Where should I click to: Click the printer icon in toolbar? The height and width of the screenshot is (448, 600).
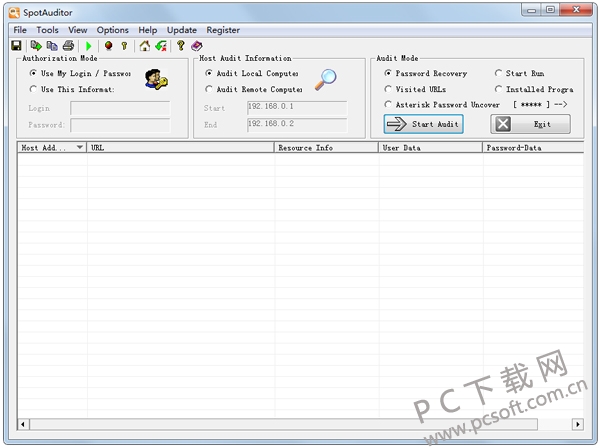click(x=68, y=46)
